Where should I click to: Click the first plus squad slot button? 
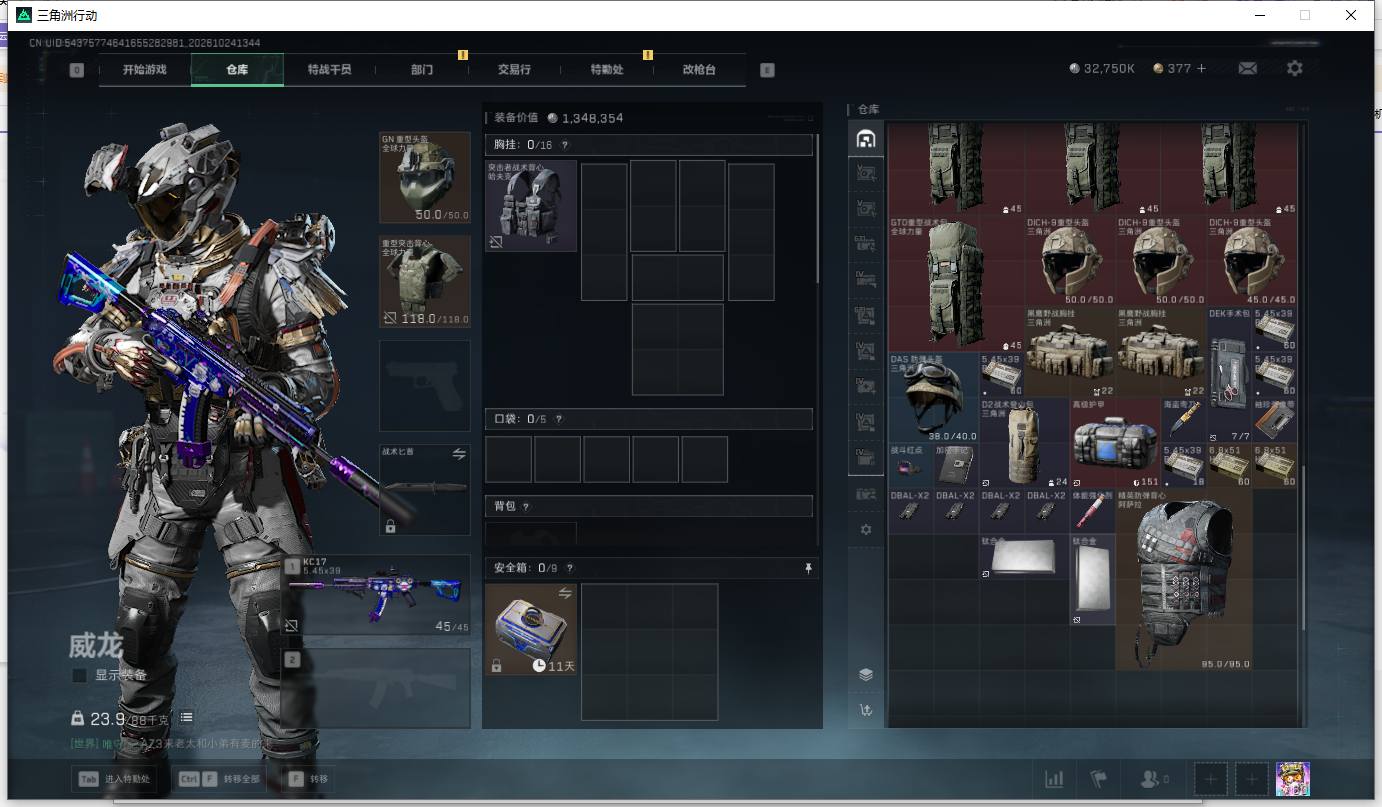(1210, 779)
